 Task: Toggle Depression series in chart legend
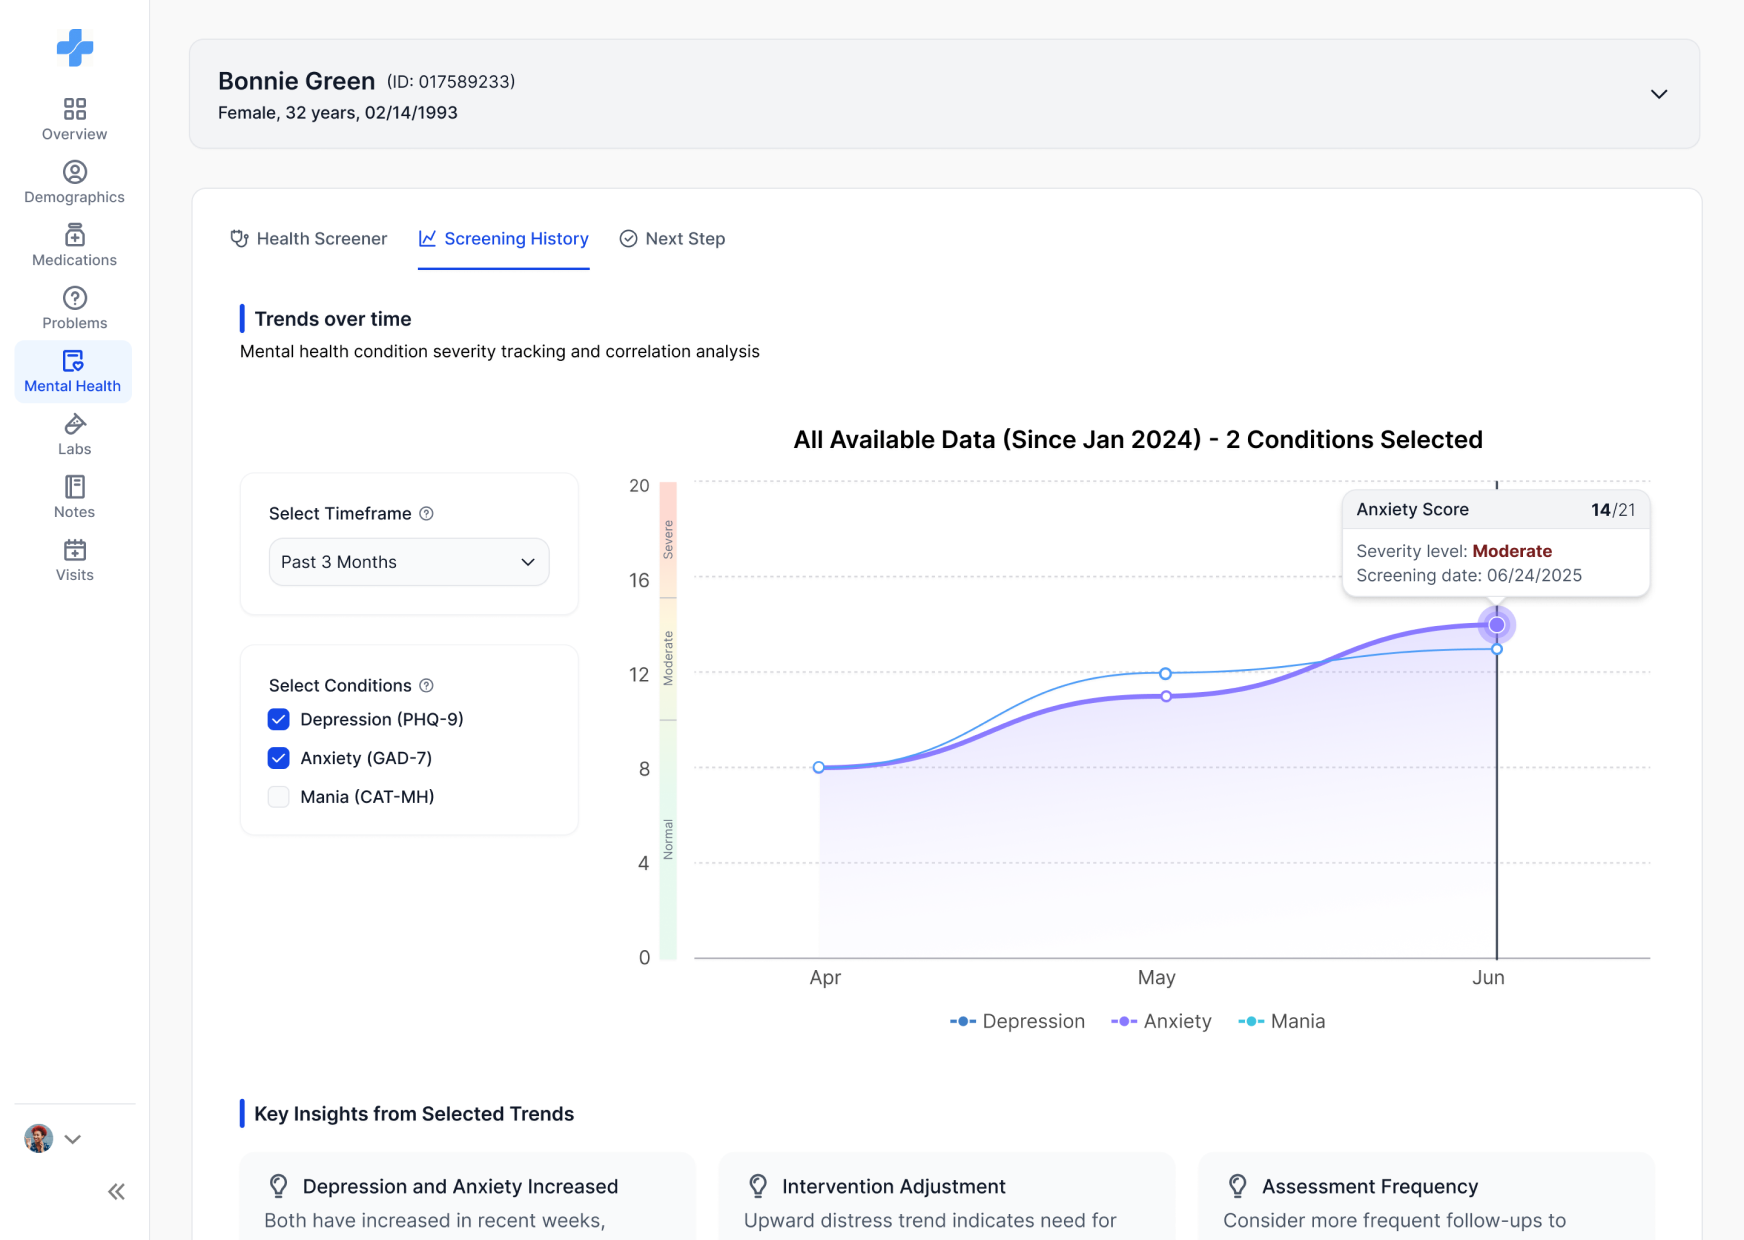1017,1021
